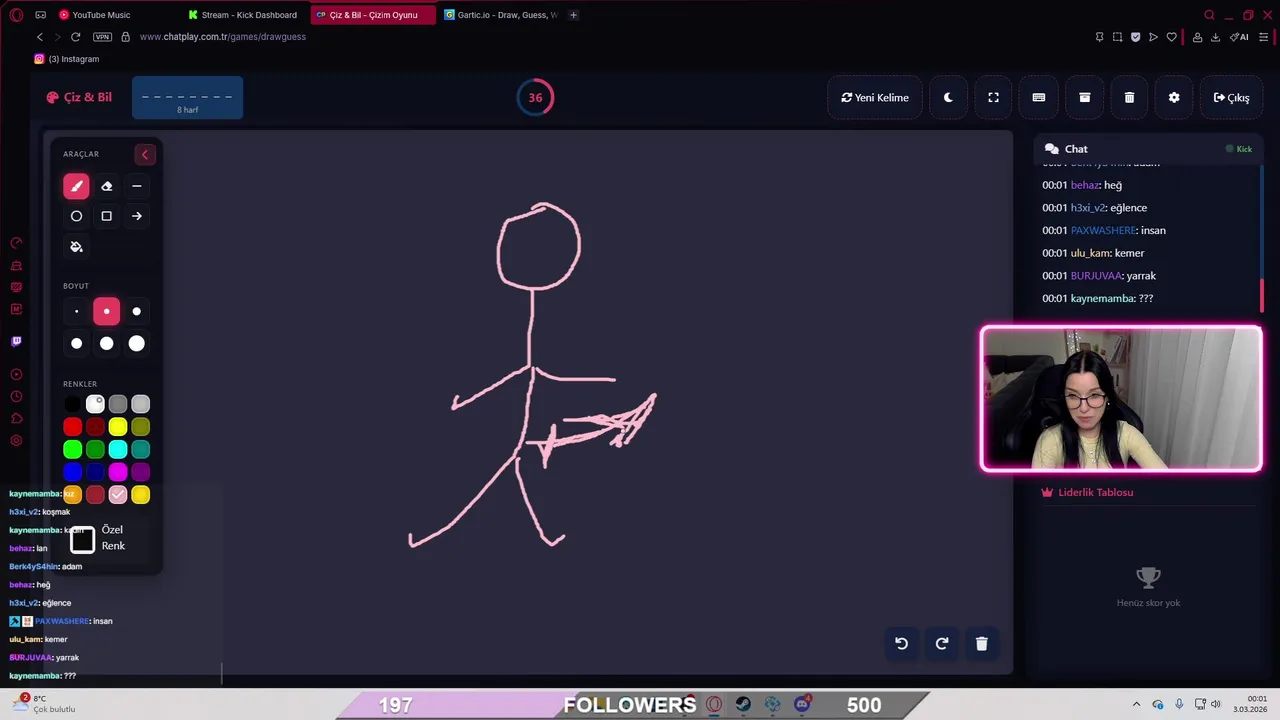This screenshot has width=1280, height=720.
Task: Click the 8 harf word hint box
Action: [187, 98]
